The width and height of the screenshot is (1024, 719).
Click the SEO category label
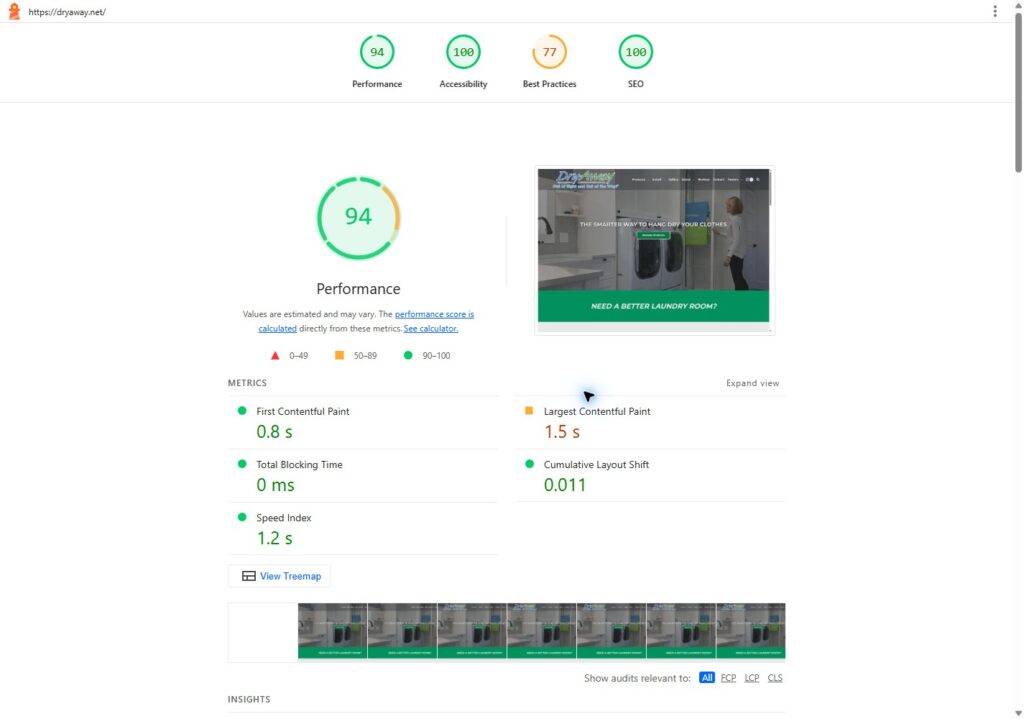(635, 84)
